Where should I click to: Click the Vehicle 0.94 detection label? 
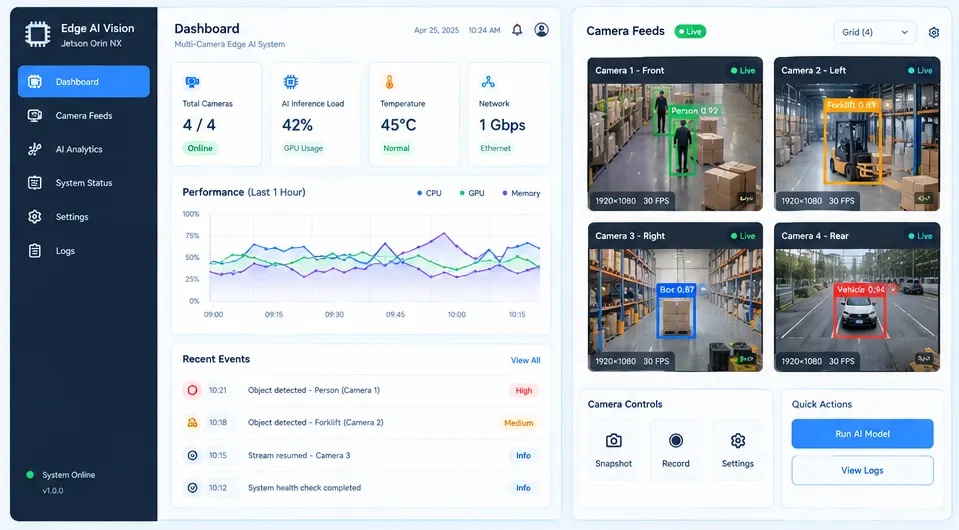pyautogui.click(x=860, y=289)
